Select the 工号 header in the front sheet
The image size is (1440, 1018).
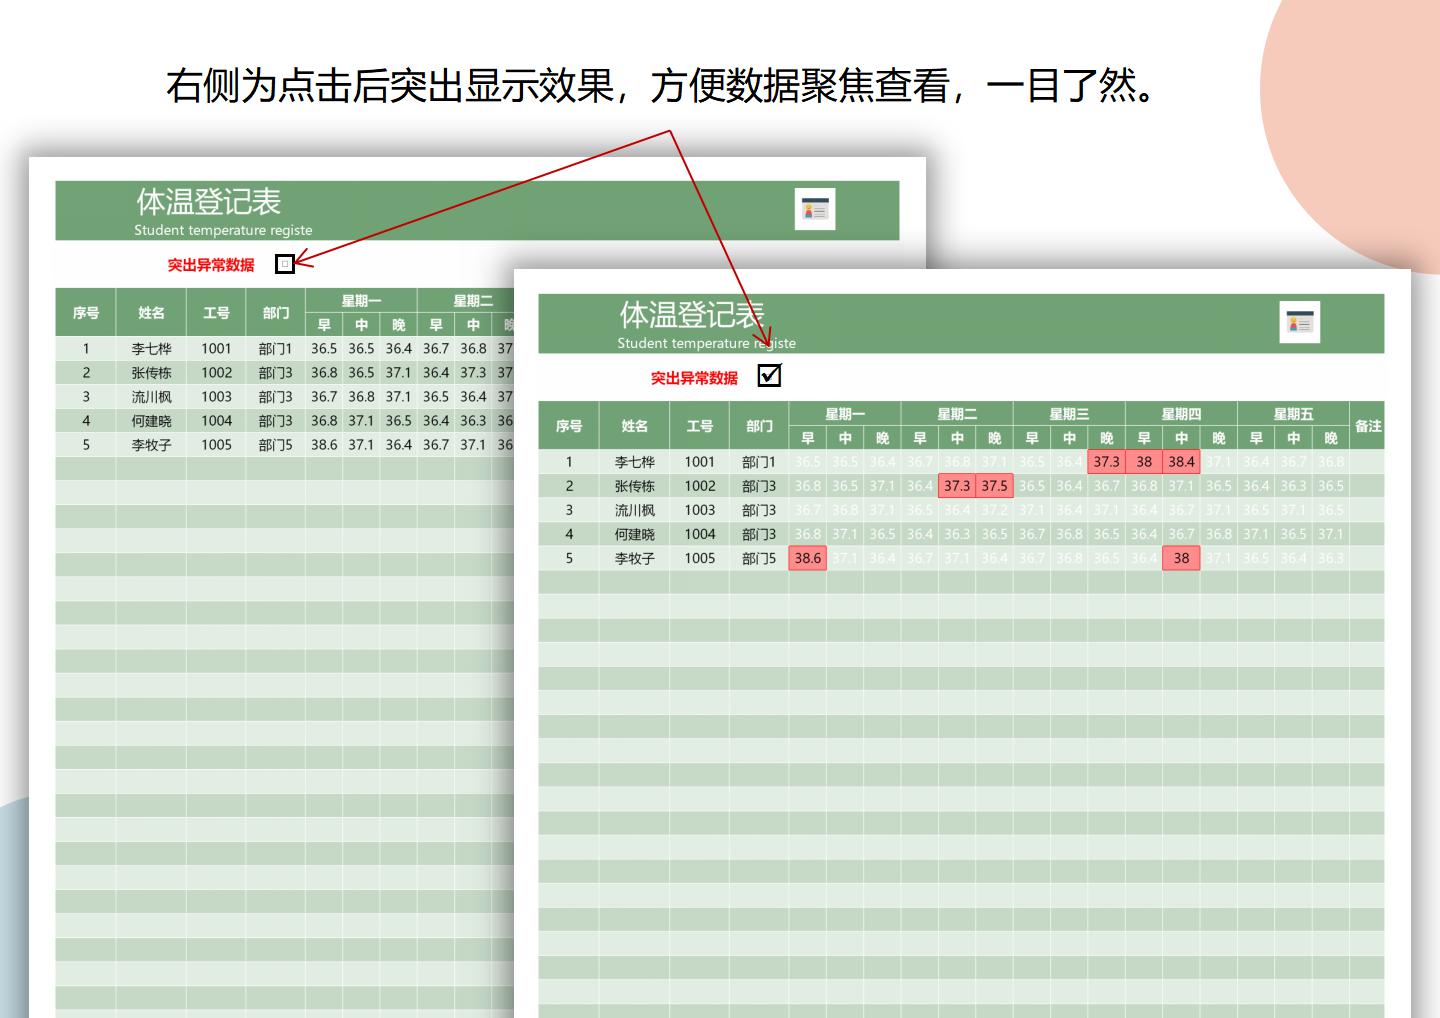[699, 426]
